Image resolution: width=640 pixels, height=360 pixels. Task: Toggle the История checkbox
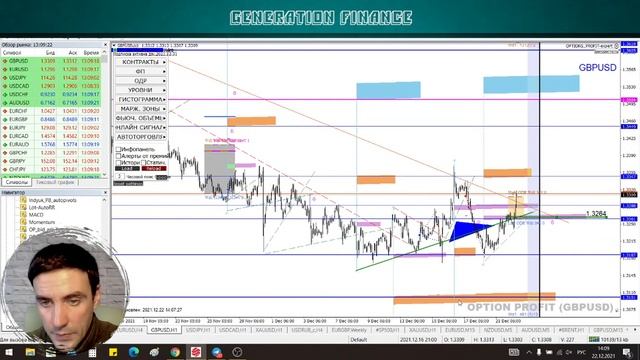click(118, 162)
